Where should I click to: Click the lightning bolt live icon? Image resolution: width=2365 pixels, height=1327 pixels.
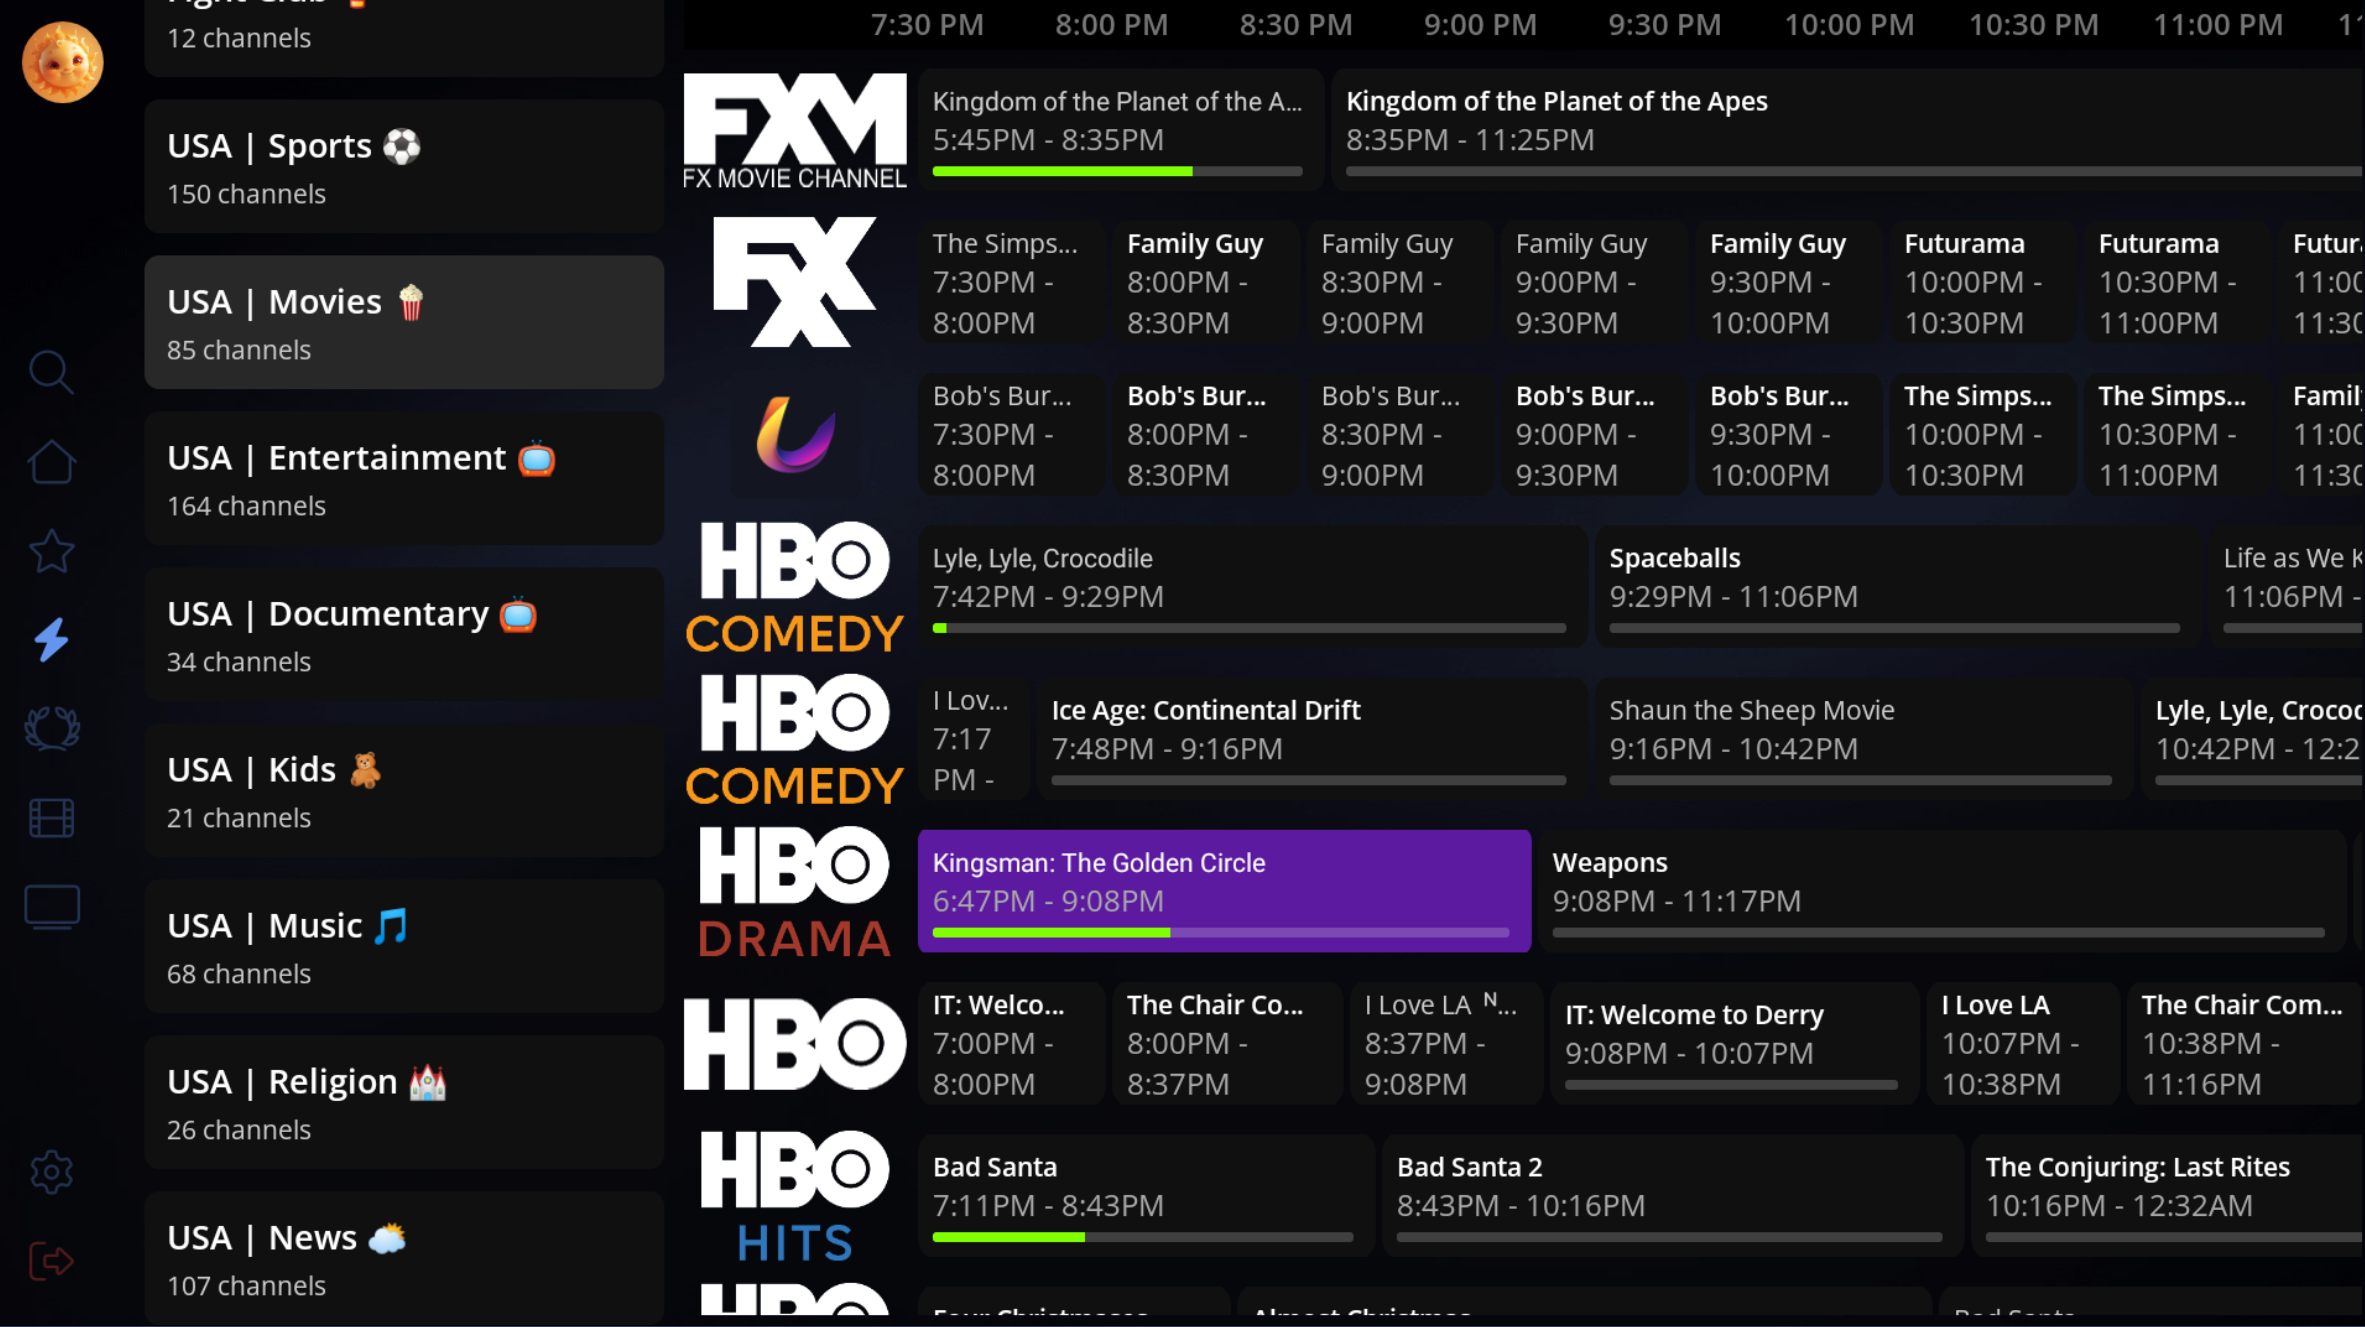[51, 640]
